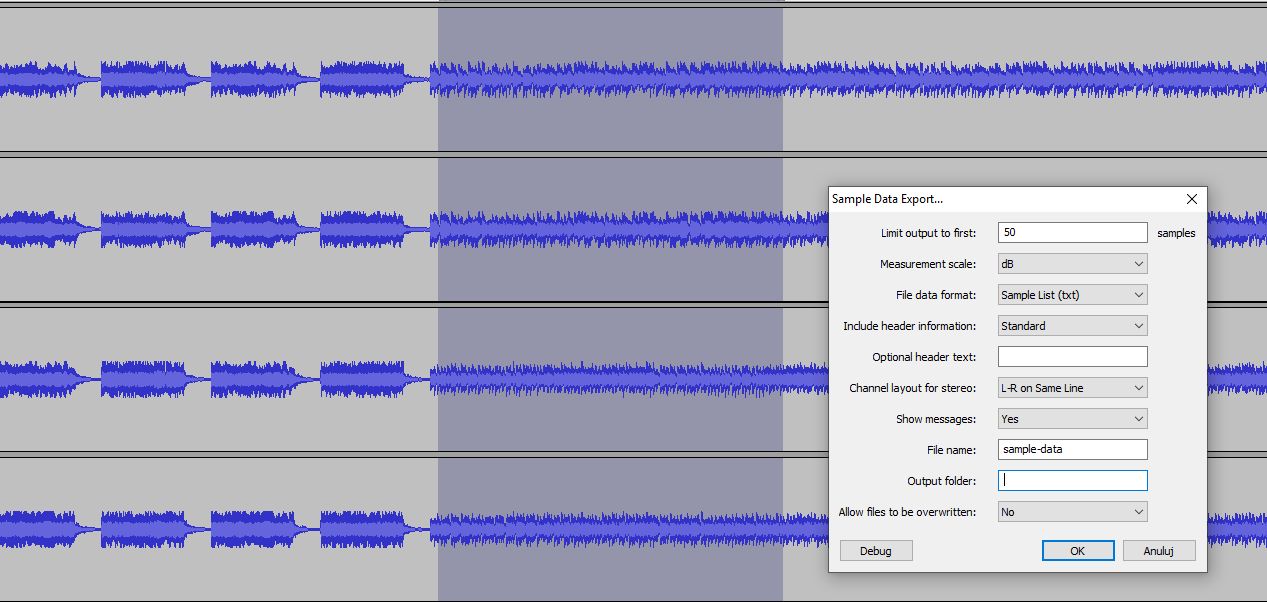The height and width of the screenshot is (602, 1267).
Task: Click the Debug button
Action: pyautogui.click(x=876, y=550)
